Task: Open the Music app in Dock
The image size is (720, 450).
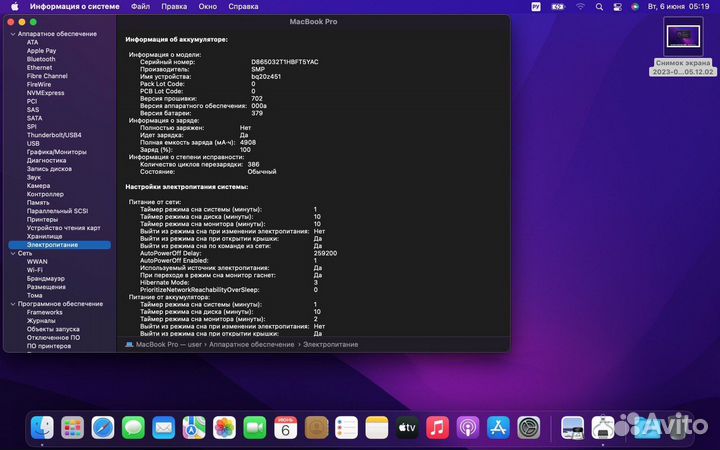Action: point(437,428)
